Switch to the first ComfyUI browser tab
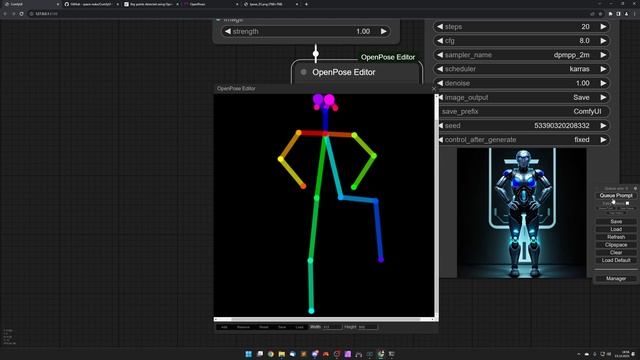Image resolution: width=640 pixels, height=360 pixels. pyautogui.click(x=31, y=4)
